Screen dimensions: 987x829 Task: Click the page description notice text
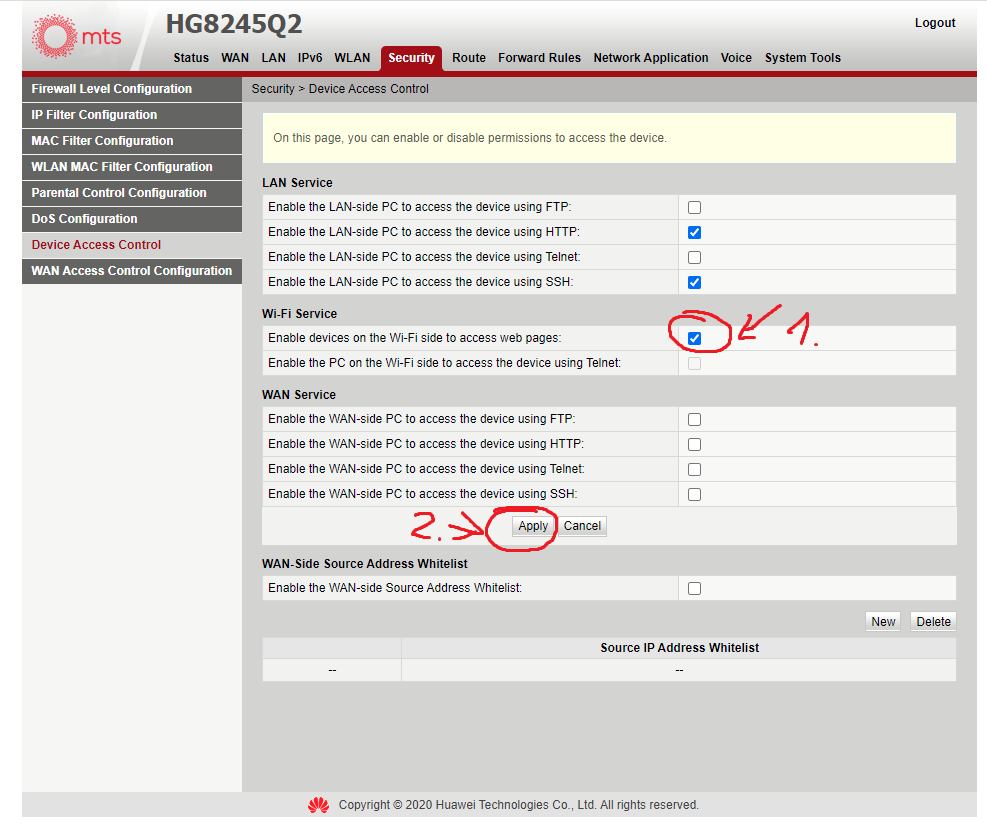[470, 138]
